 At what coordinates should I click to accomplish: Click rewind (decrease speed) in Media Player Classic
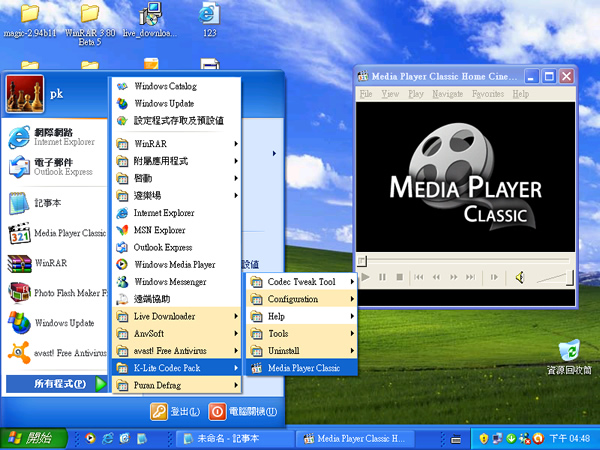pyautogui.click(x=436, y=277)
